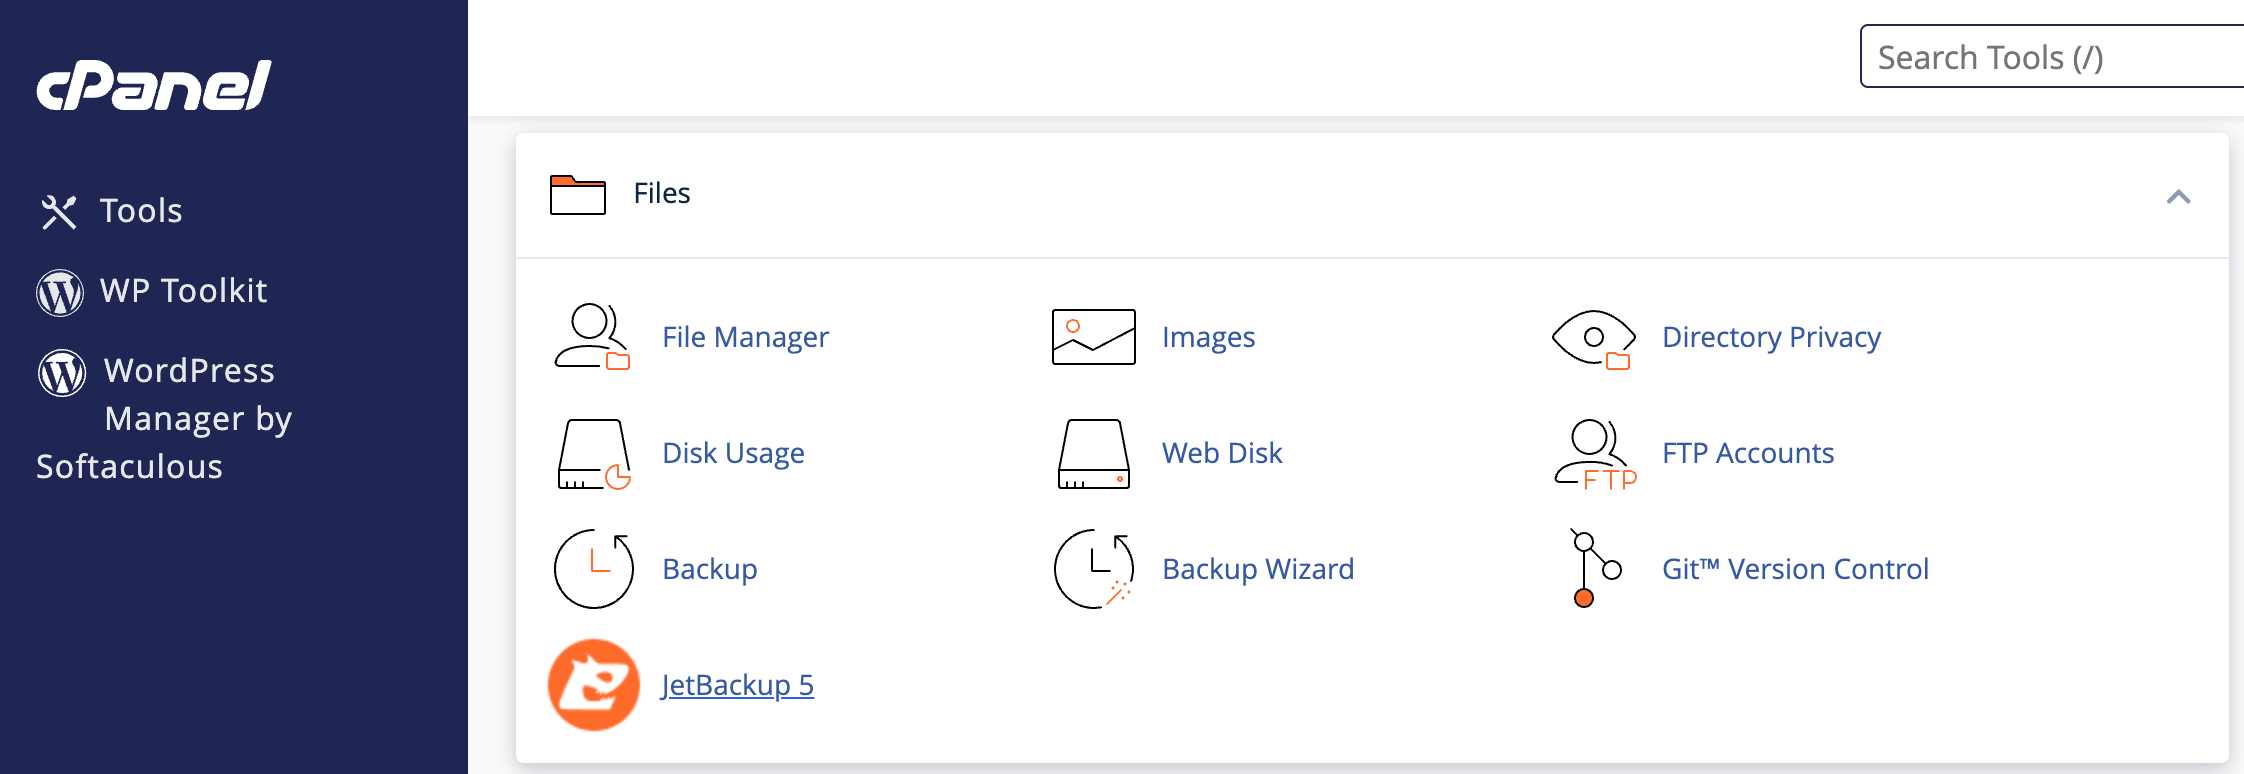Screen dimensions: 2244x774
Task: Open the JetBackup 5 link
Action: pyautogui.click(x=737, y=685)
